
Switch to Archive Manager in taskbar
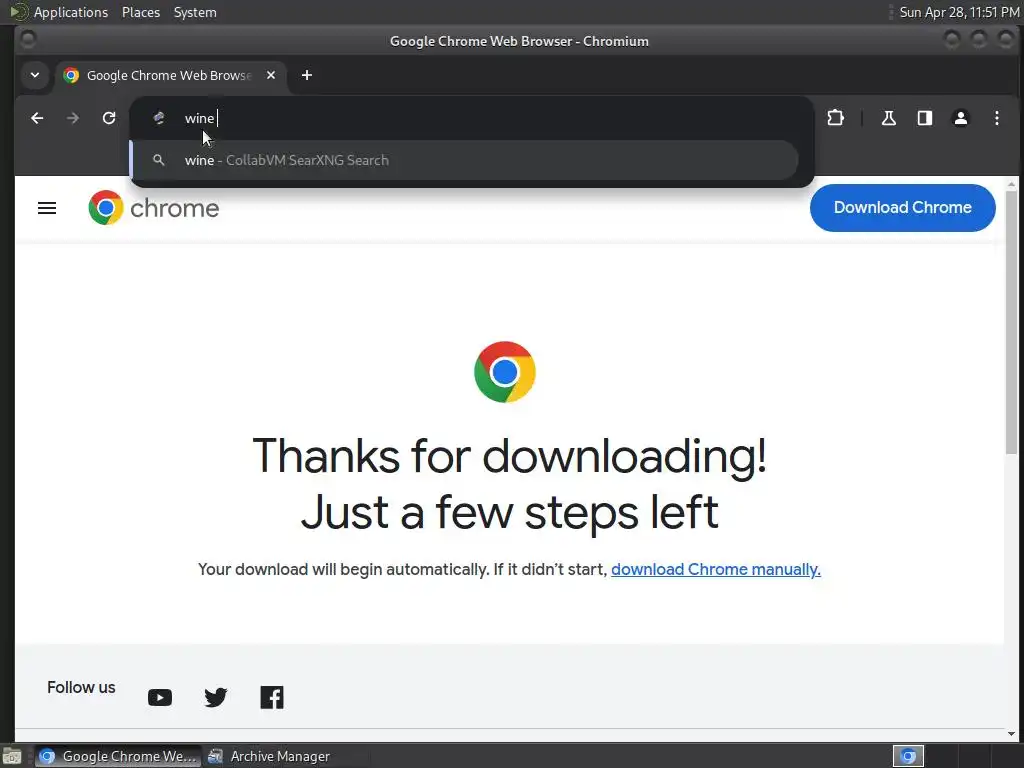tap(269, 756)
